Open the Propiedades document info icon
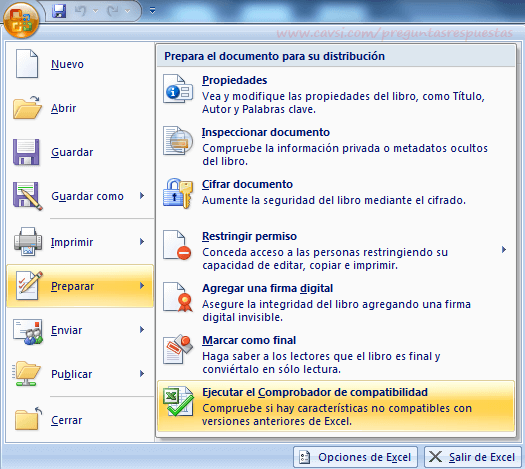This screenshot has height=469, width=525. coord(178,89)
